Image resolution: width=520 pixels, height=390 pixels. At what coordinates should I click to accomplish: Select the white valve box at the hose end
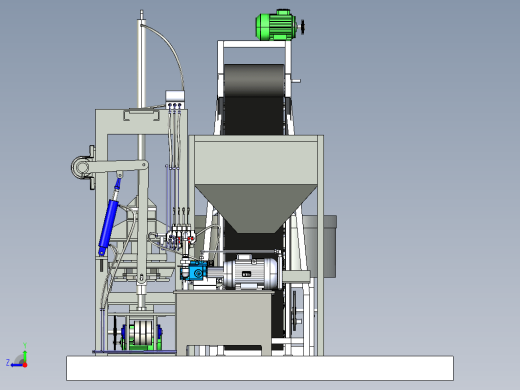click(x=175, y=97)
